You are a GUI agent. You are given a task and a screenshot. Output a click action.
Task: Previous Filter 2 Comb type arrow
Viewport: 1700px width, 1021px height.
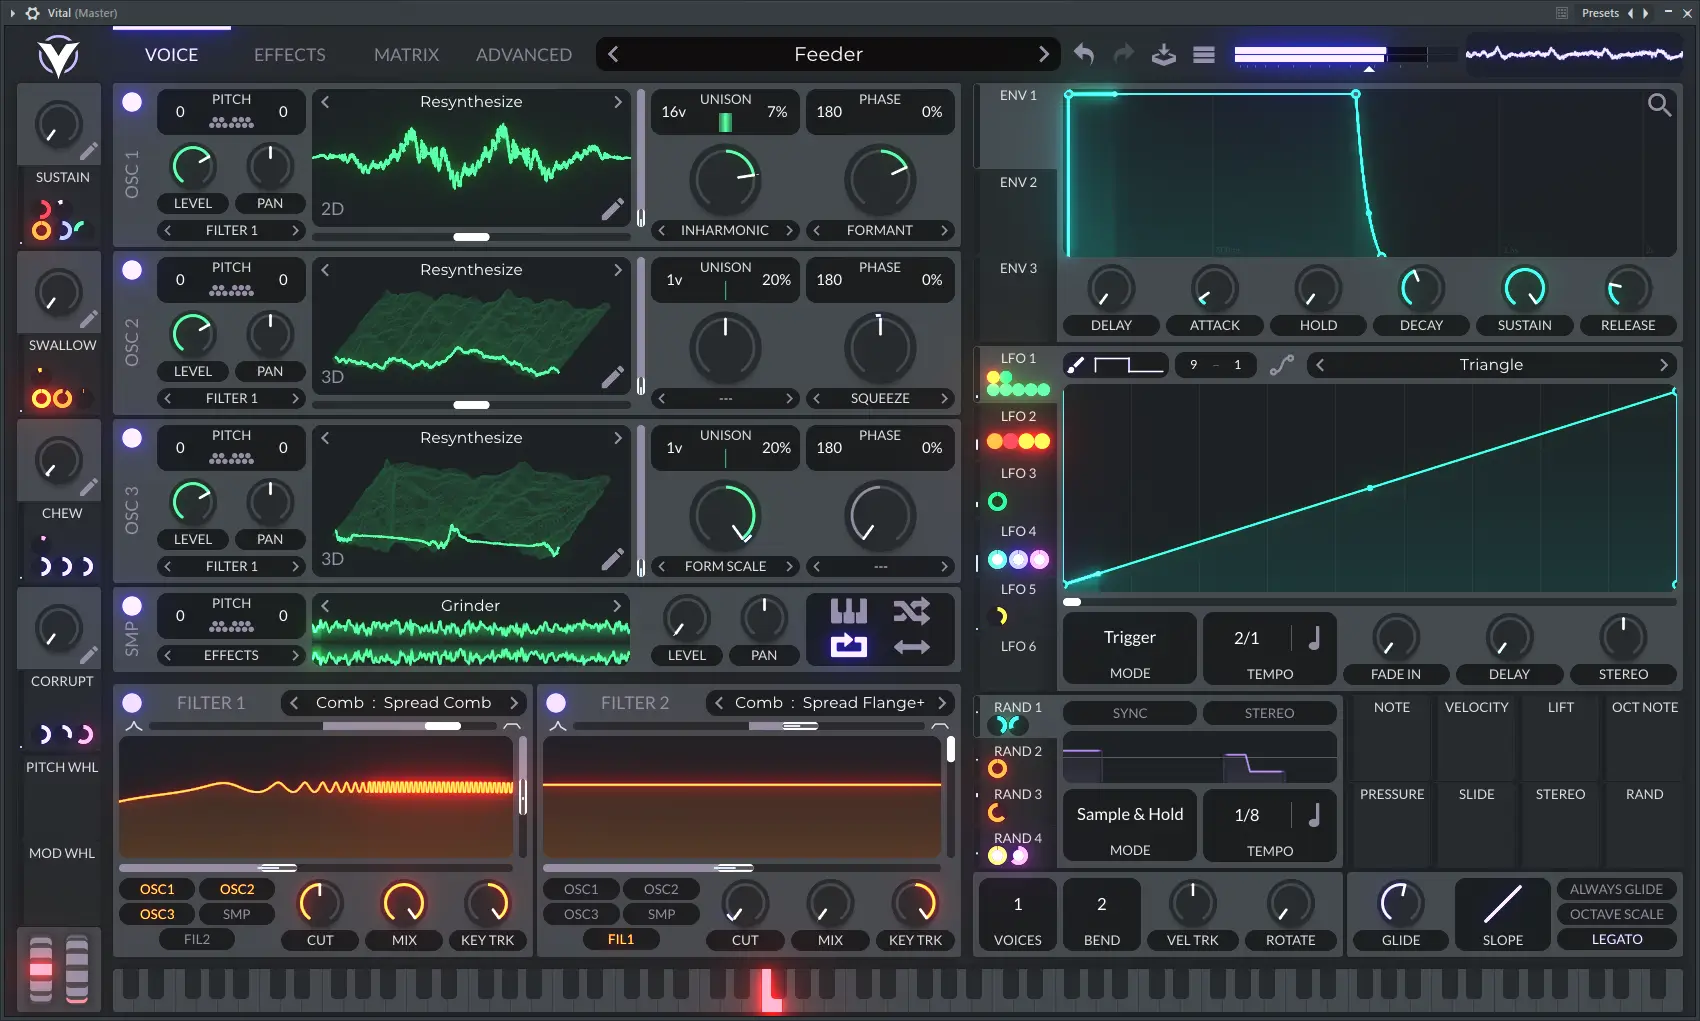pyautogui.click(x=718, y=703)
